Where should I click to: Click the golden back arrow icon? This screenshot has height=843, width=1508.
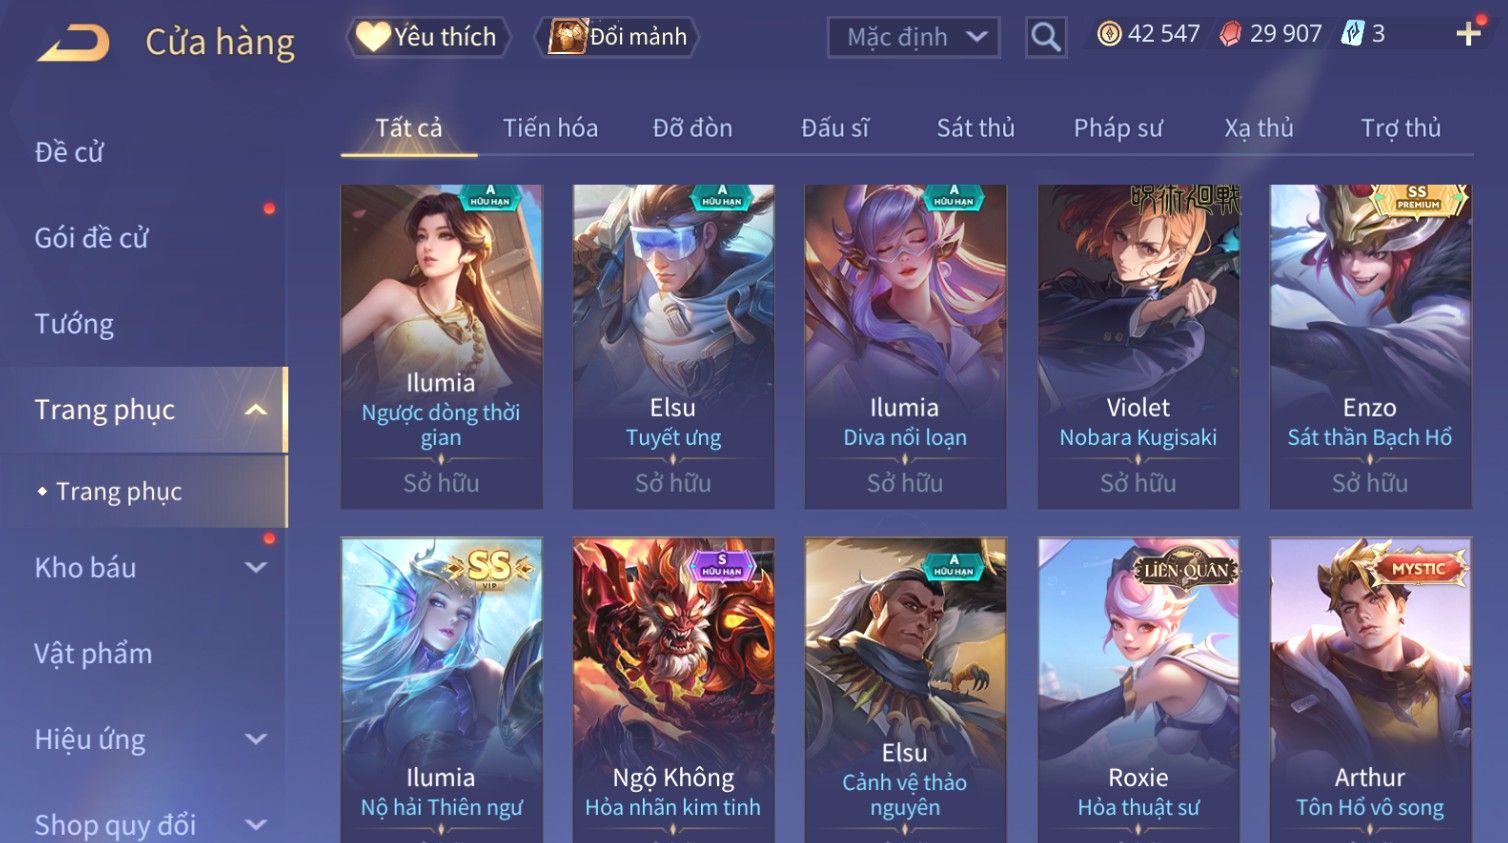pos(73,43)
